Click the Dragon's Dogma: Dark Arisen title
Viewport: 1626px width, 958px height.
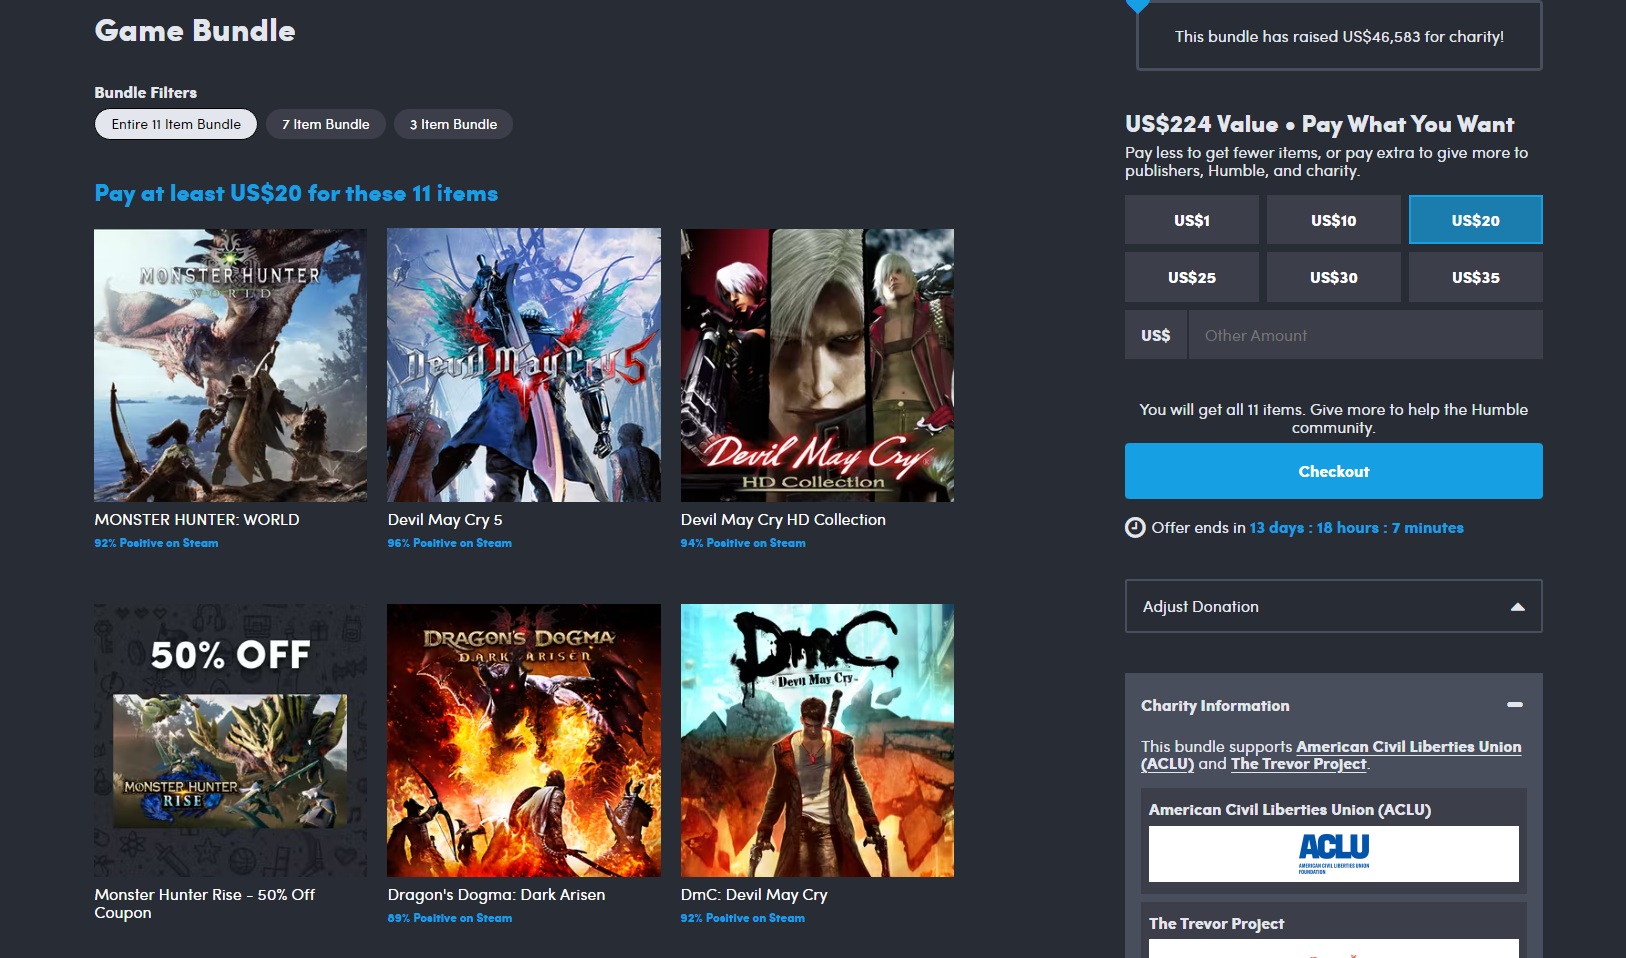pyautogui.click(x=496, y=895)
